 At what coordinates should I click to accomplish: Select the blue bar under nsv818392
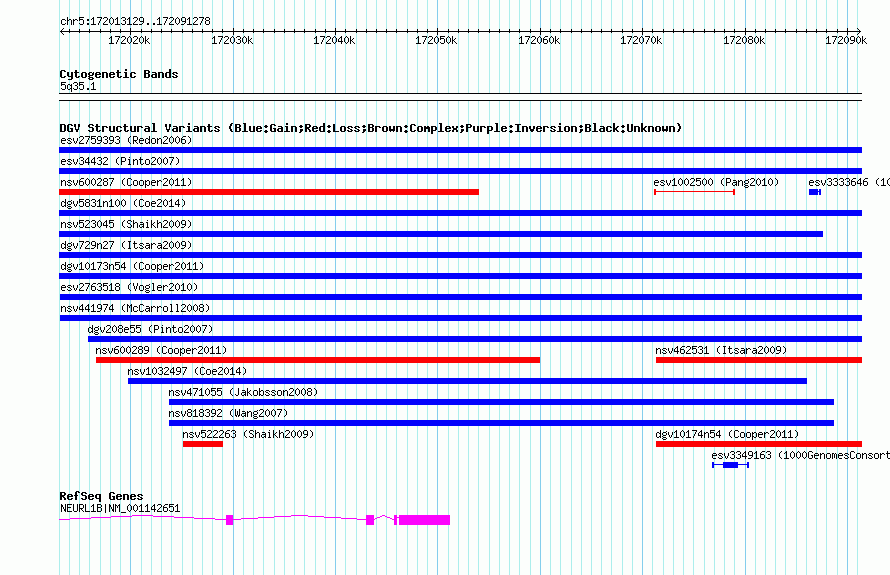click(x=502, y=423)
